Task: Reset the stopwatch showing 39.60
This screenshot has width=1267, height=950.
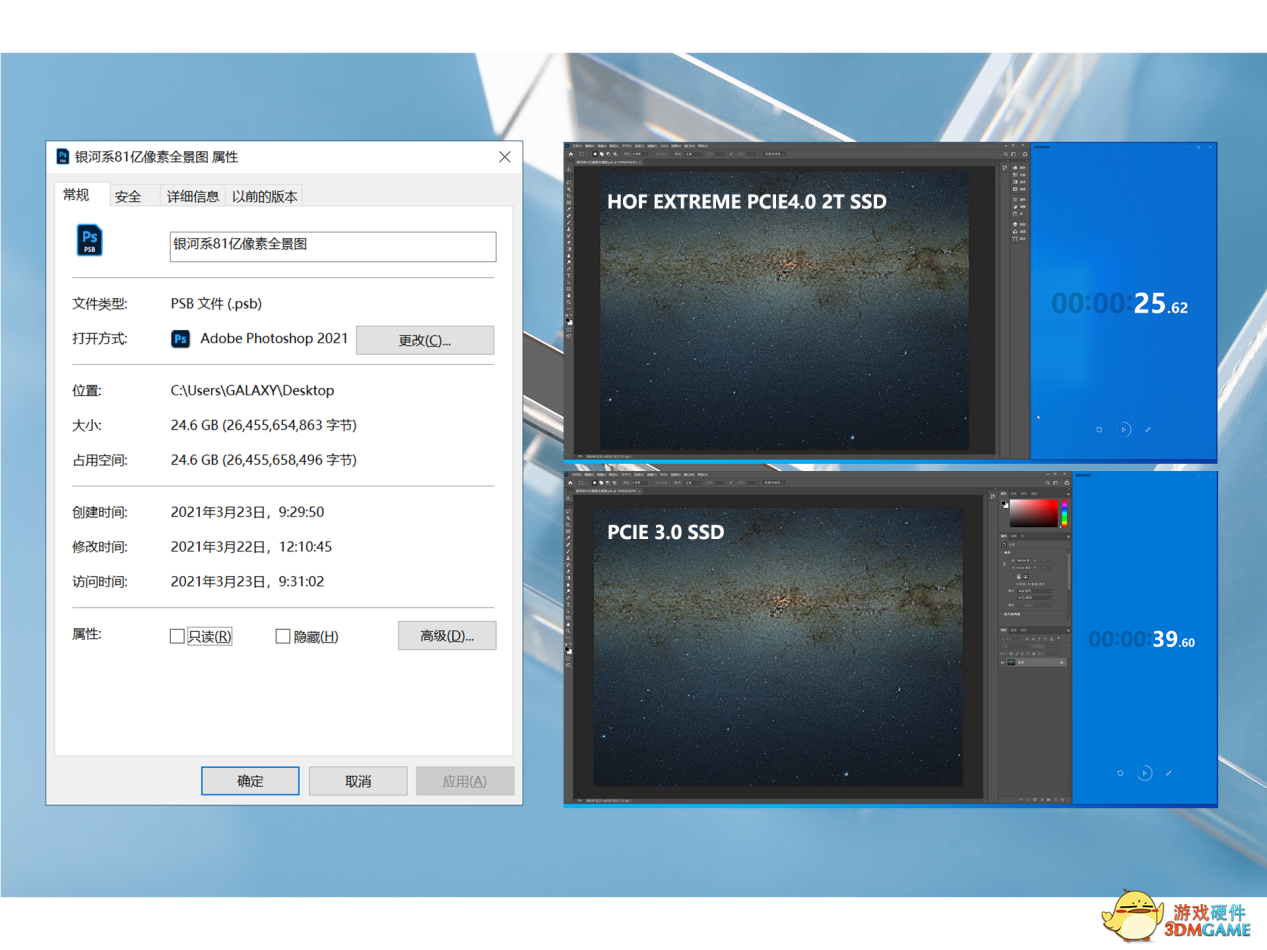Action: click(1120, 773)
